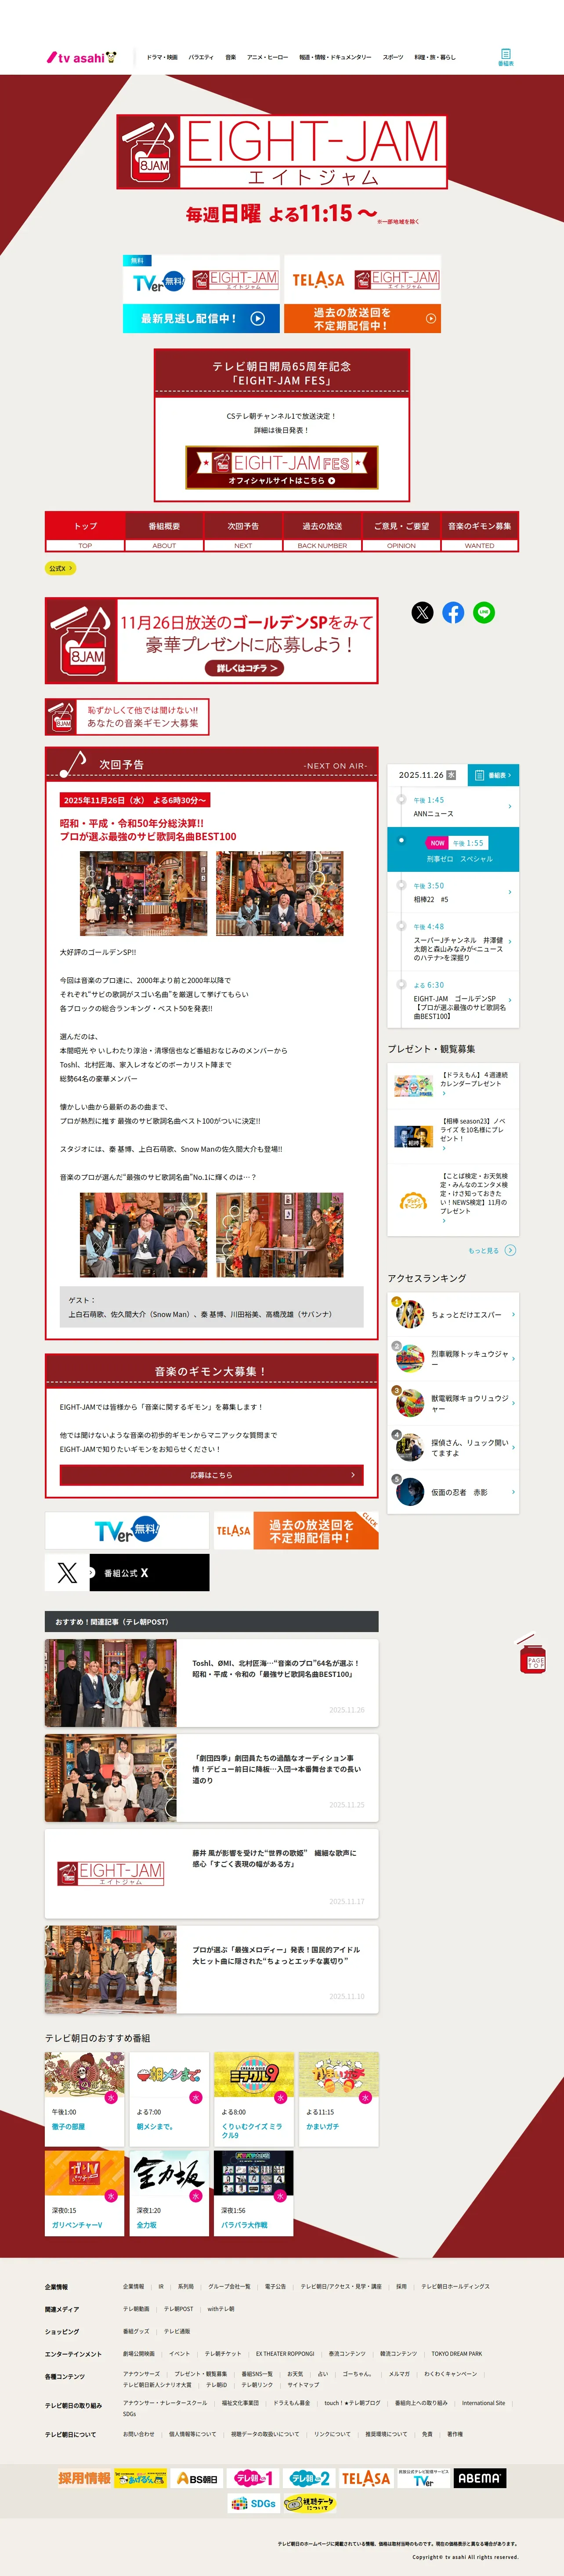Image resolution: width=564 pixels, height=2576 pixels.
Task: Open the ドラえもん calendar present item
Action: 453,1084
